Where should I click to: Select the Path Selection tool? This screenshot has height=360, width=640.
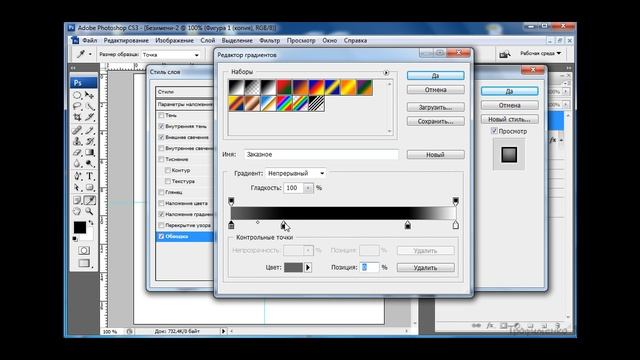point(77,188)
